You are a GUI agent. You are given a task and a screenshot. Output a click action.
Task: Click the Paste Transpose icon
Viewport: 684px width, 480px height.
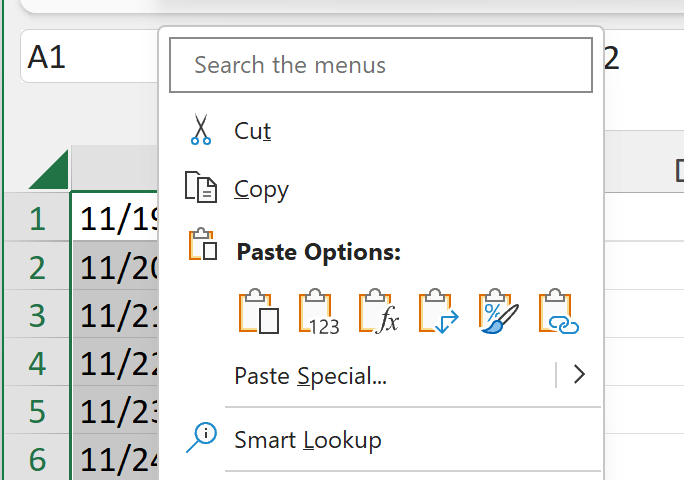pos(439,313)
